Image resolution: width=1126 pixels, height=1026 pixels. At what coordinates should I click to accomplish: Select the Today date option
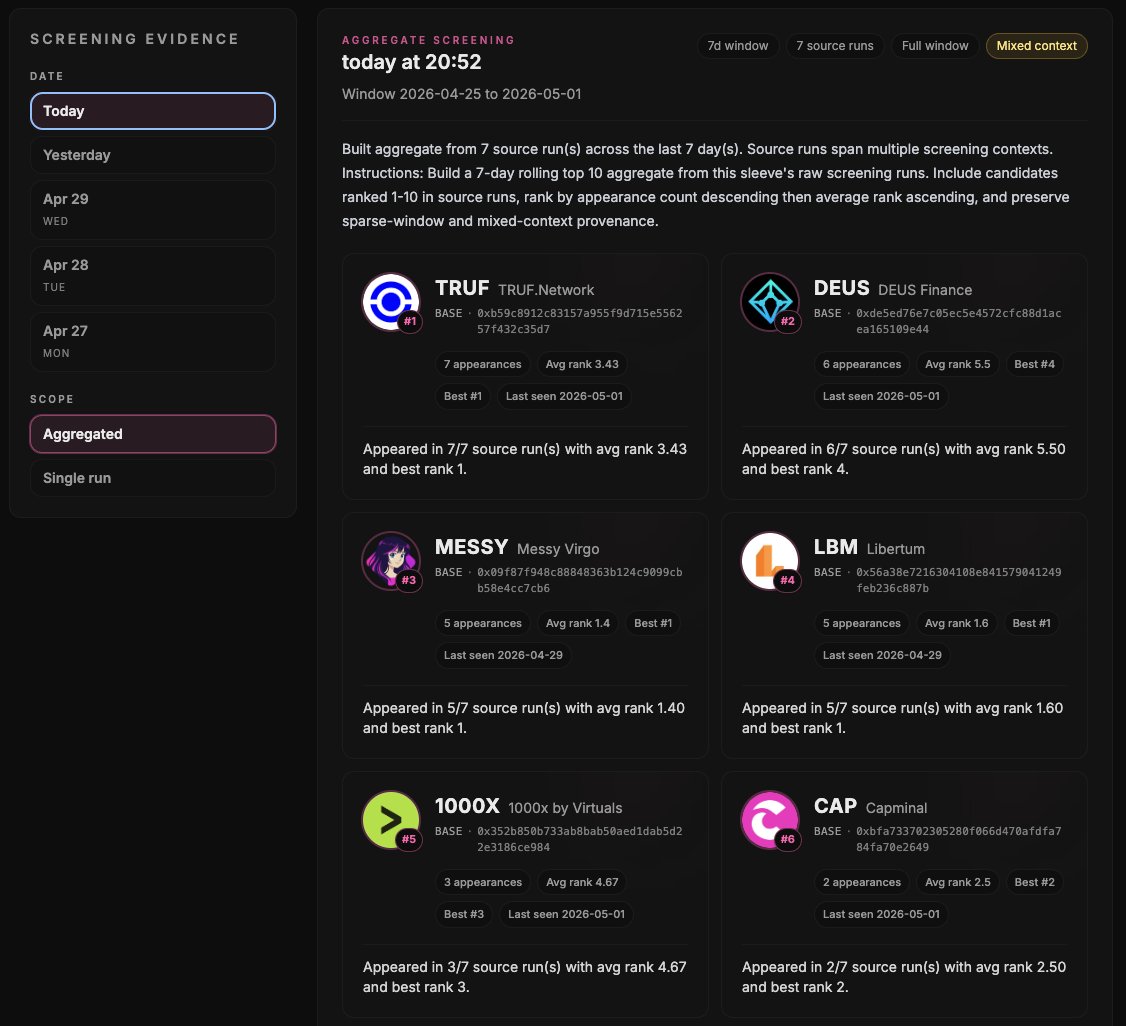153,111
